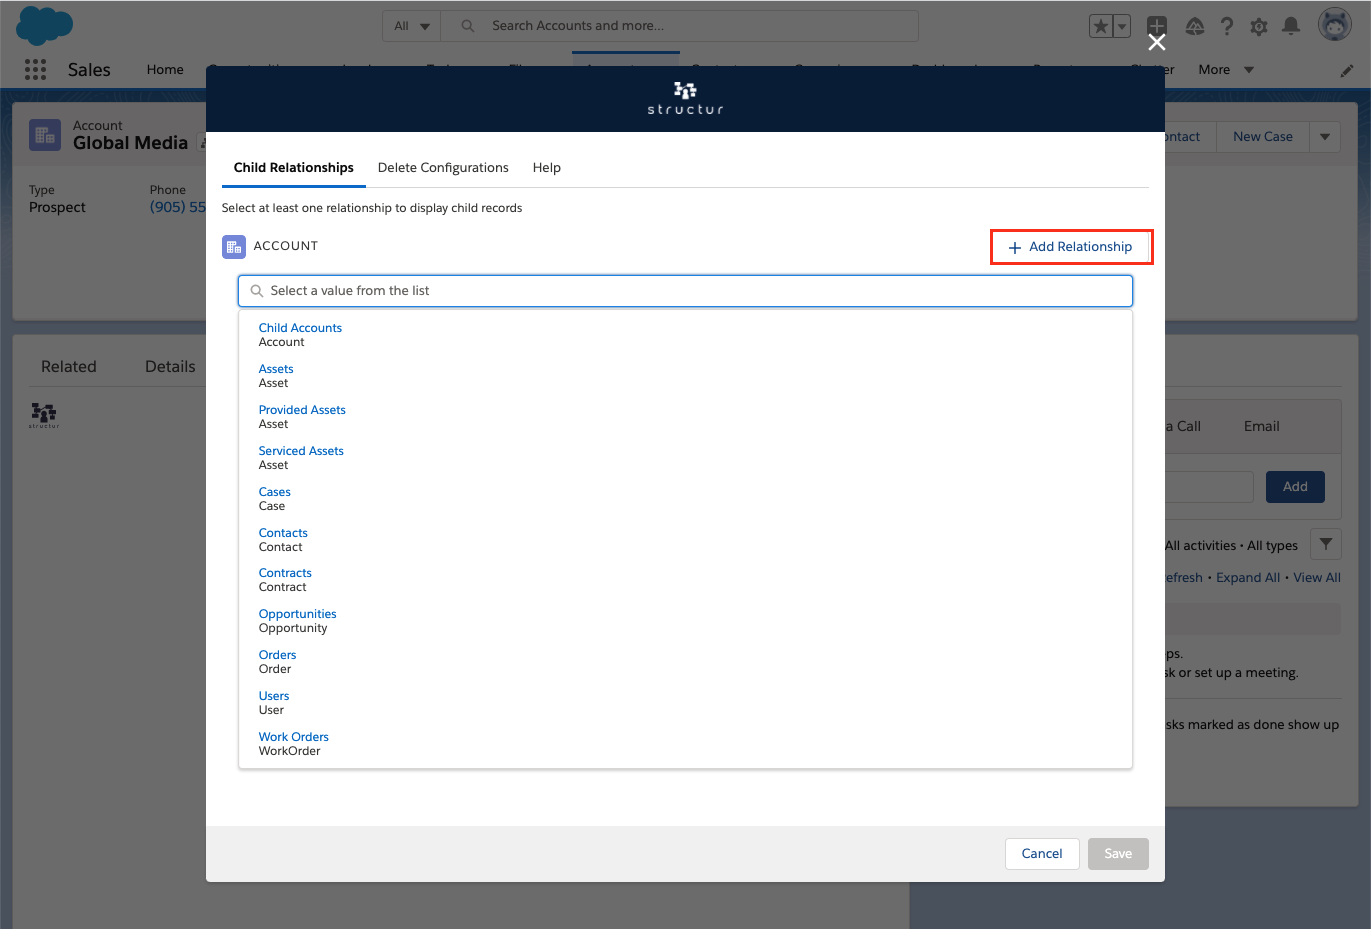Click the Structur logo in modal header
The width and height of the screenshot is (1371, 929).
(685, 98)
